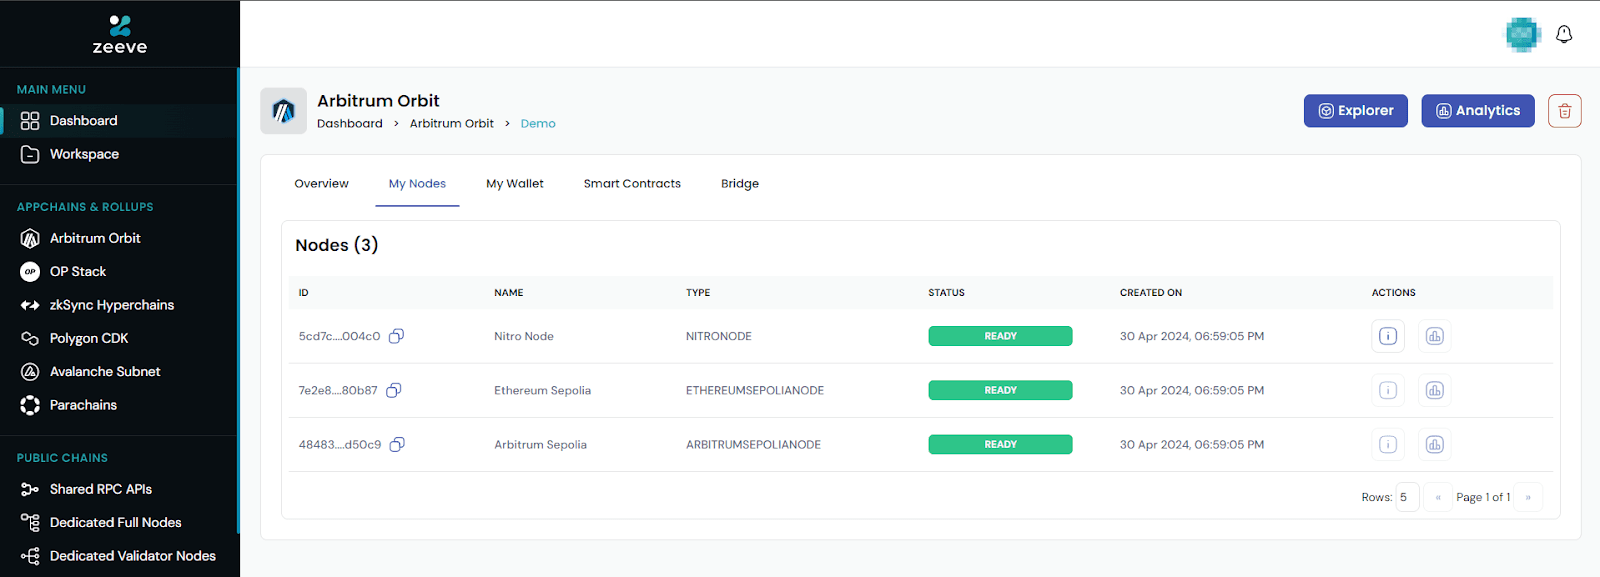The height and width of the screenshot is (577, 1600).
Task: Click the Zeeve logo in sidebar
Action: [x=120, y=34]
